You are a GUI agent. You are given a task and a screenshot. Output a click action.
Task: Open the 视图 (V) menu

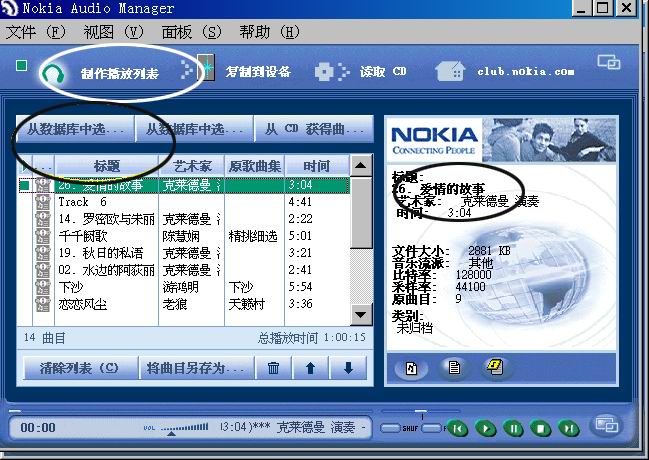[113, 32]
